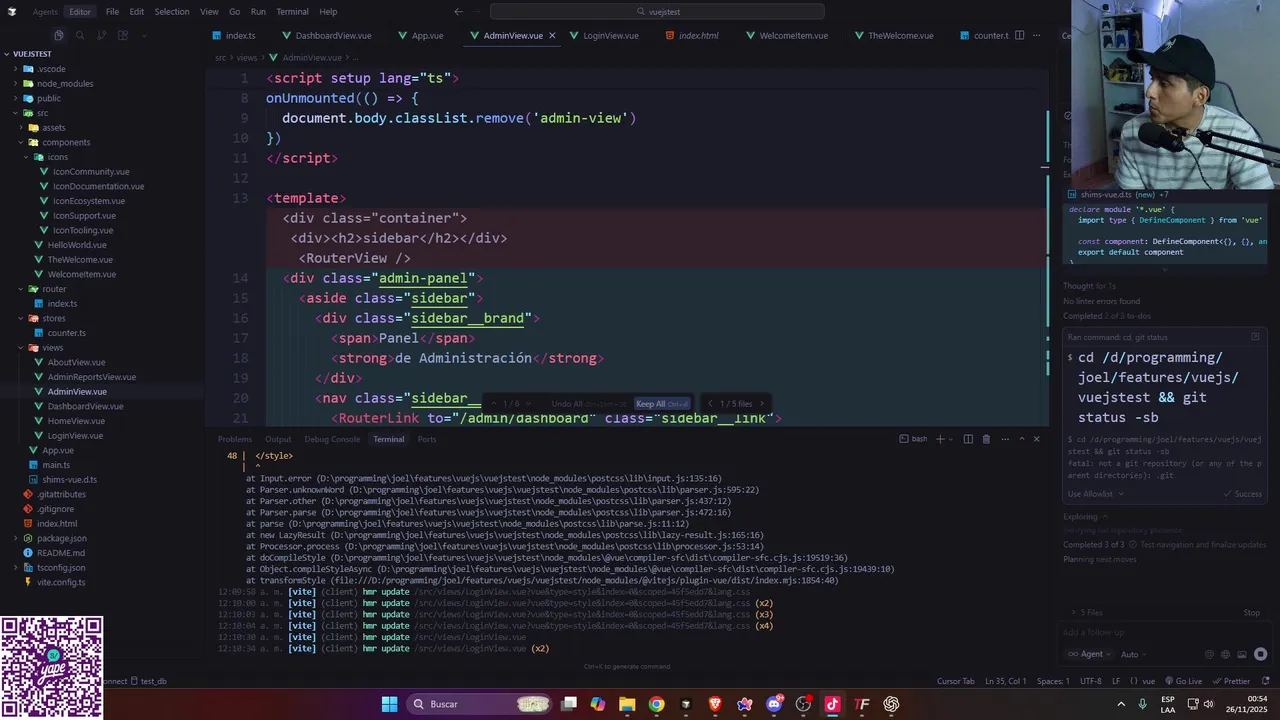Viewport: 1280px width, 720px height.
Task: Click the @ mention icon in chat
Action: point(1209,654)
